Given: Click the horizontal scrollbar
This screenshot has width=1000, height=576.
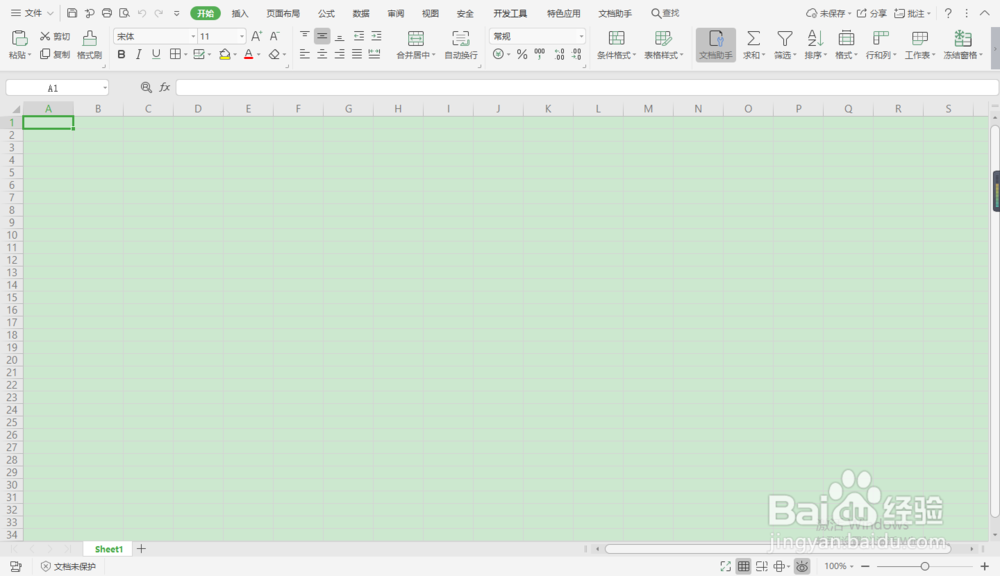Looking at the screenshot, I should tap(777, 549).
